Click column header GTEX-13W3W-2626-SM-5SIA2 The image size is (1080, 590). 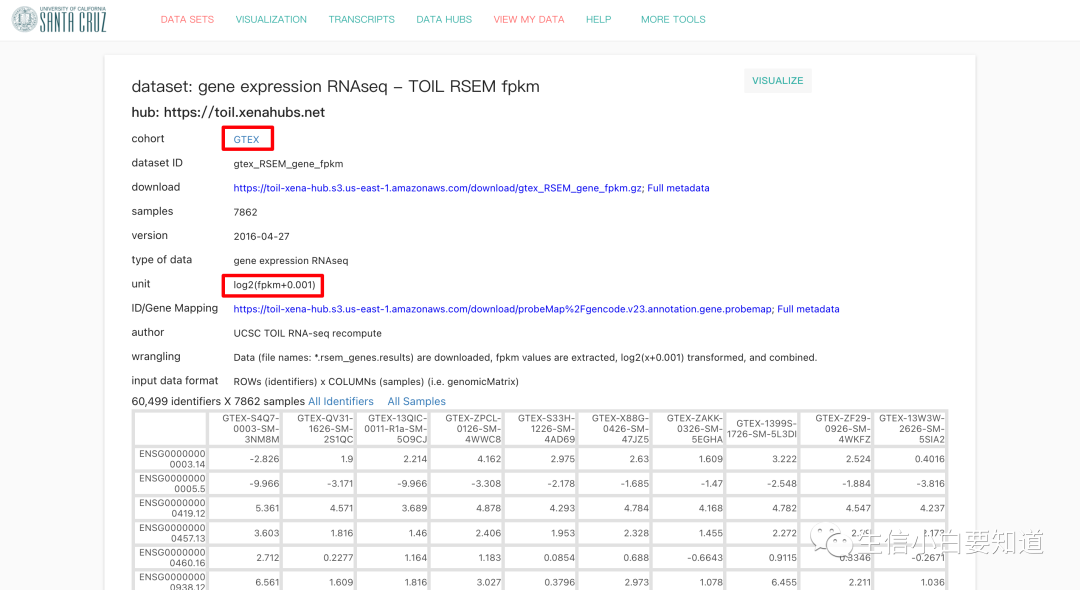912,428
